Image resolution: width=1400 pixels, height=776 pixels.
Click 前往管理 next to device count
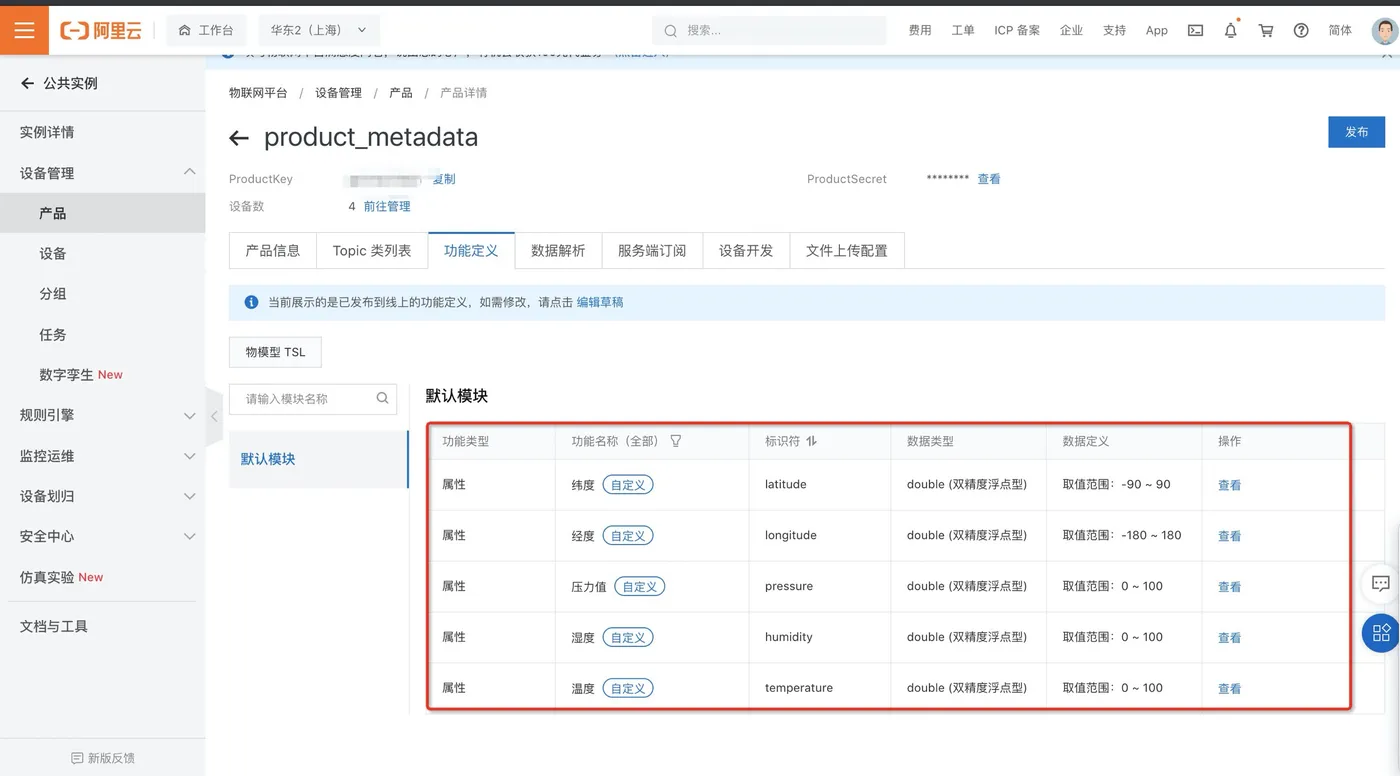pyautogui.click(x=387, y=206)
